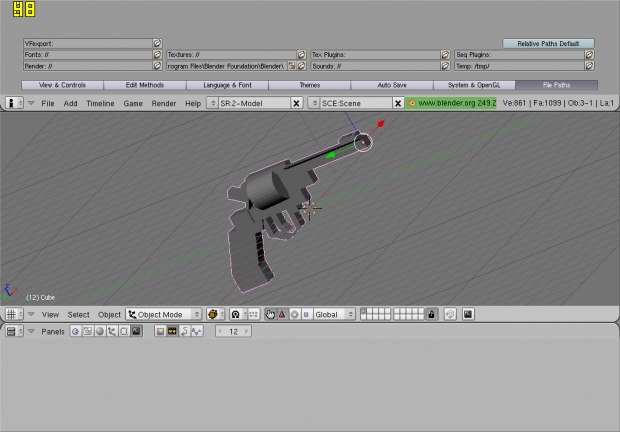The height and width of the screenshot is (432, 620).
Task: Open the SCE:Scene browse arrows
Action: pos(314,103)
